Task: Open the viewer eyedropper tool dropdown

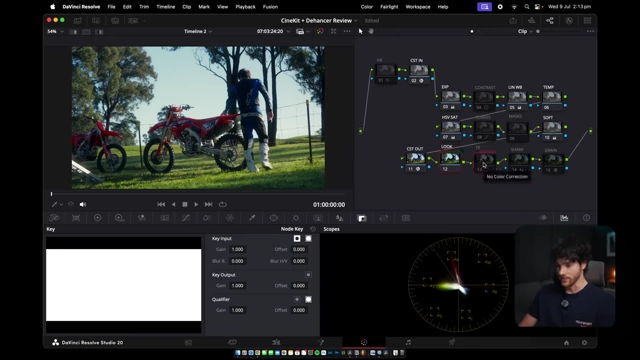Action: [x=57, y=204]
